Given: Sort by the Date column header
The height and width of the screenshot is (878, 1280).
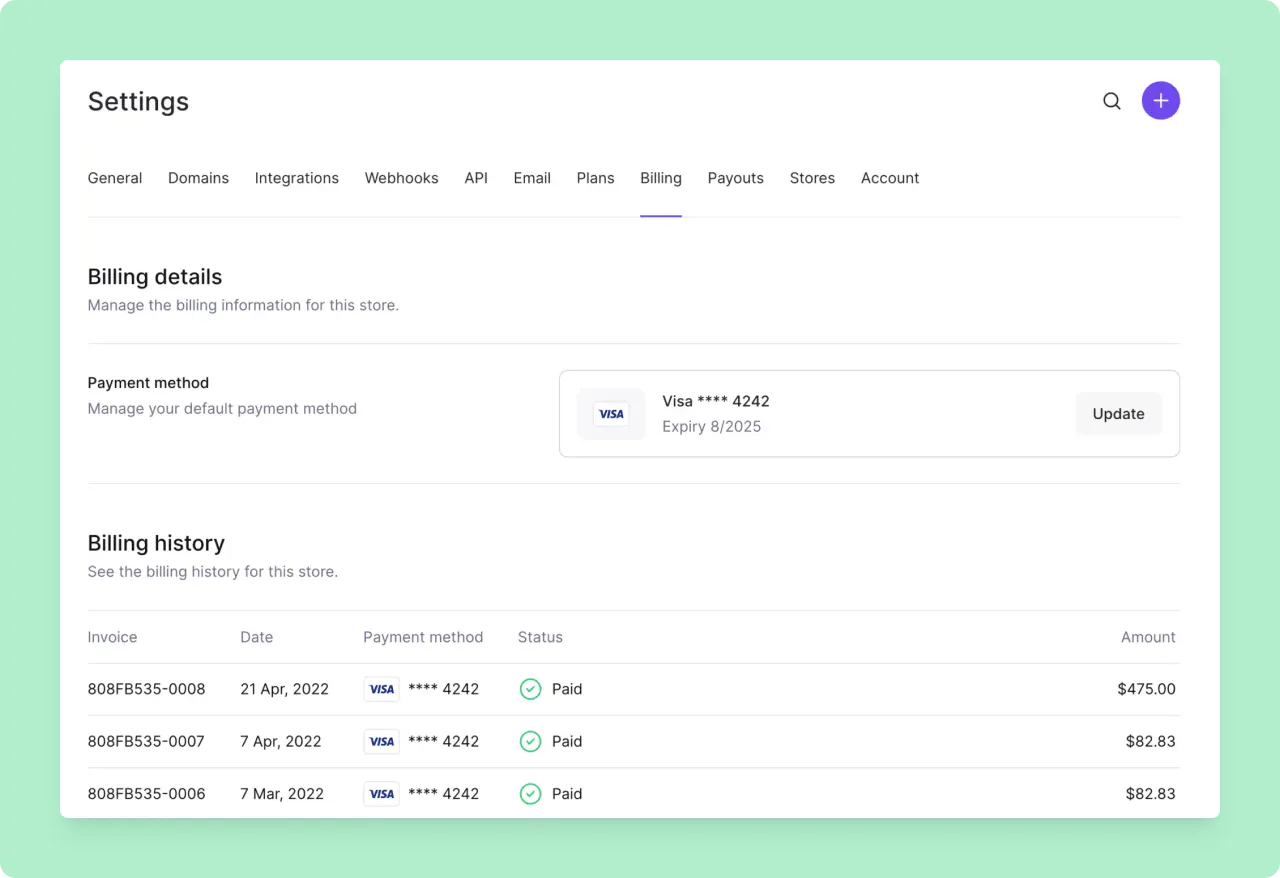Looking at the screenshot, I should (256, 637).
